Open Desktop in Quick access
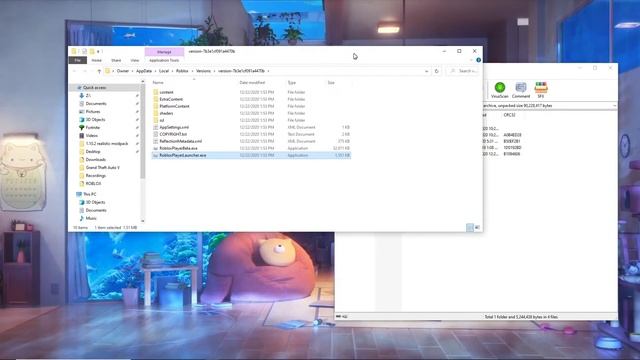Screen dimensions: 640x360 (93, 151)
